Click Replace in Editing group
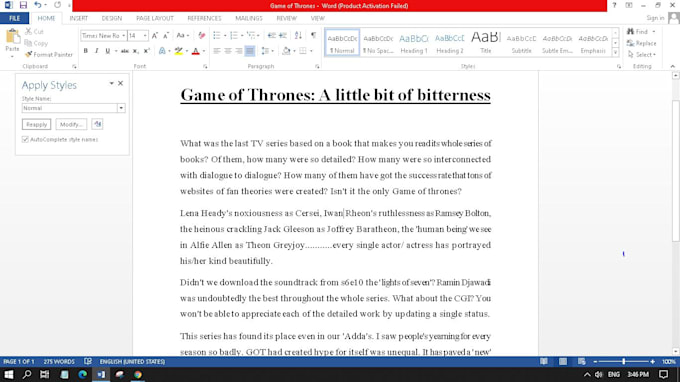Image resolution: width=680 pixels, height=382 pixels. coord(642,43)
